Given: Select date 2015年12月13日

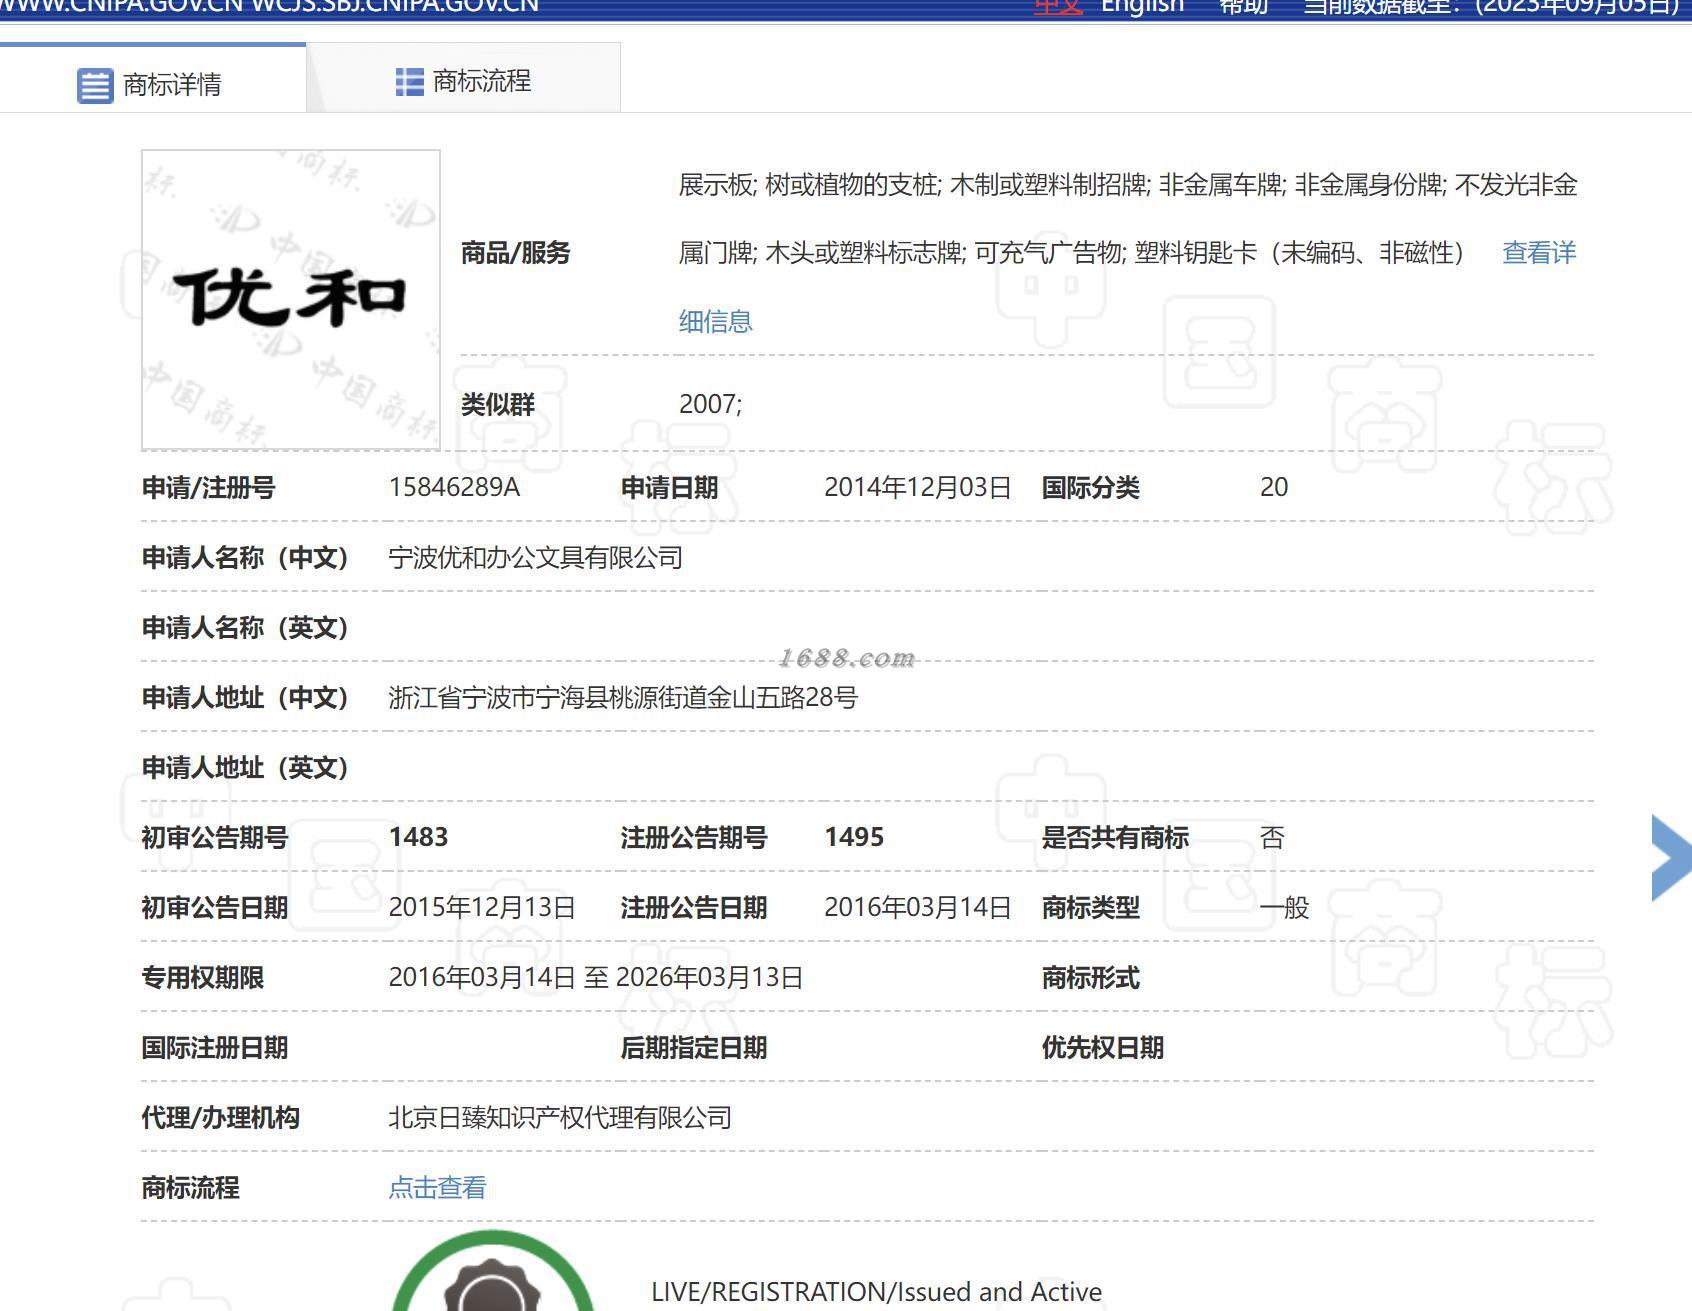Looking at the screenshot, I should [482, 907].
